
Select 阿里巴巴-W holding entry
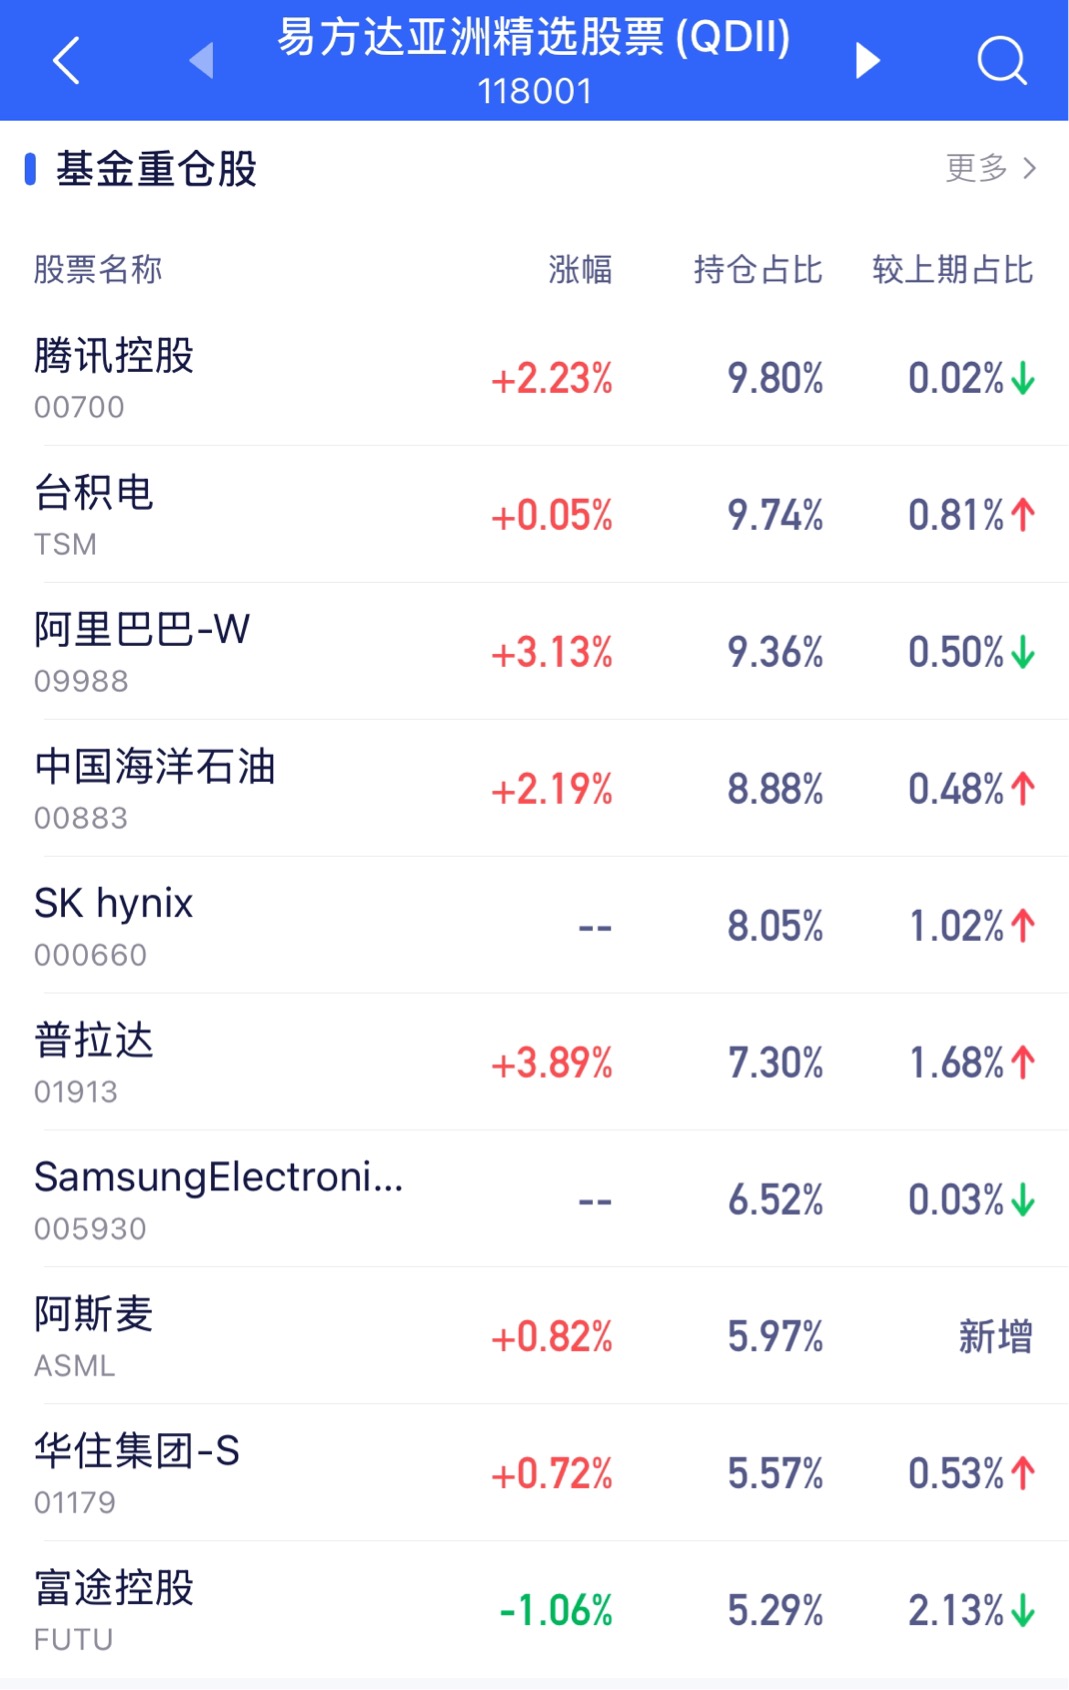[534, 652]
